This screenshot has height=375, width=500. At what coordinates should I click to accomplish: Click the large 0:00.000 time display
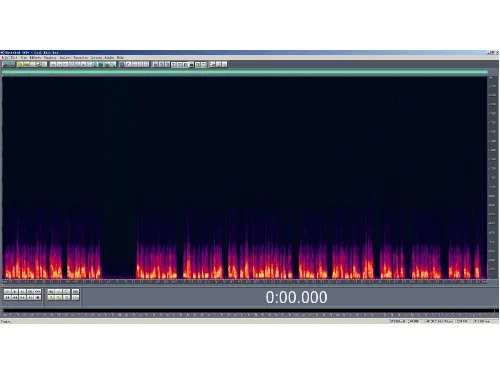(296, 297)
